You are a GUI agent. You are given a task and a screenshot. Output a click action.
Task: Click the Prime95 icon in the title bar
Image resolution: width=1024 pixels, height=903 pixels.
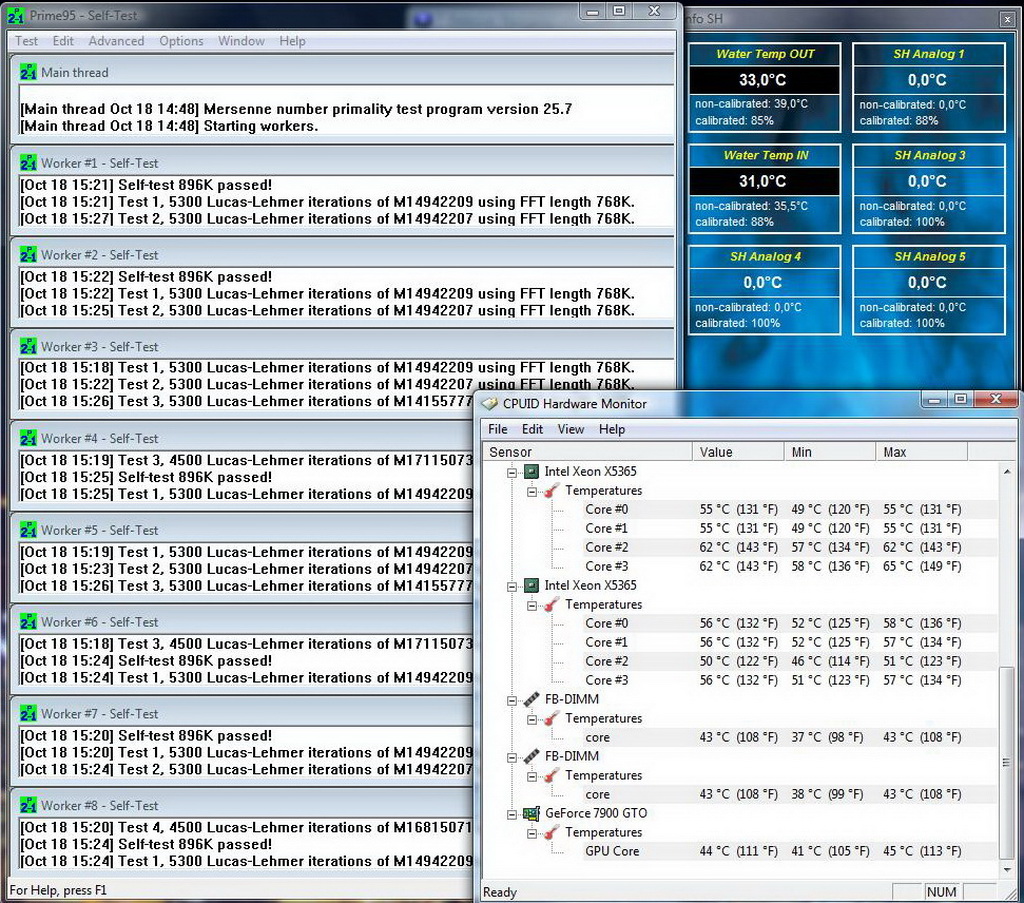[x=17, y=15]
